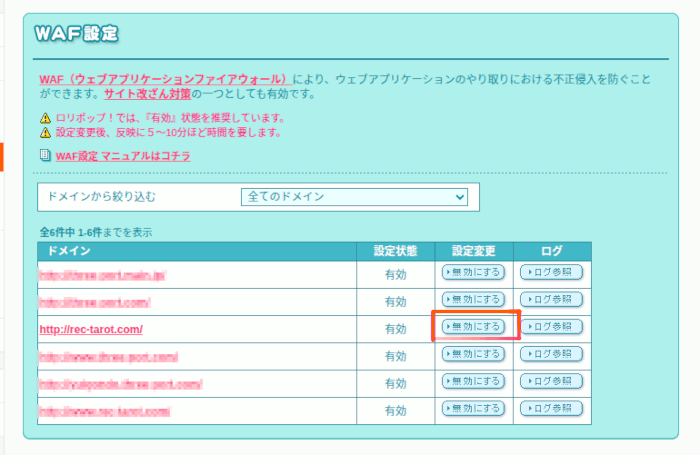
Task: Click 無効にする in the first domain row
Action: [474, 272]
